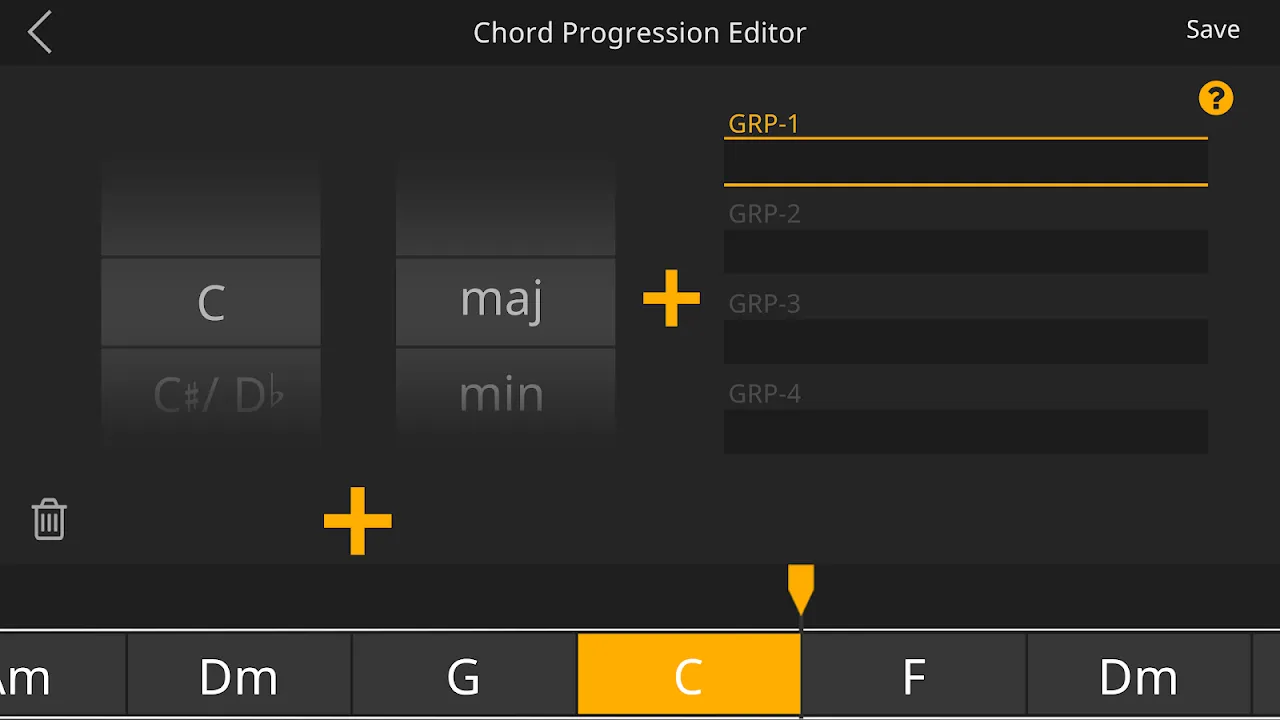Select the Dm chord after C
Viewport: 1280px width, 720px height.
click(x=1140, y=675)
